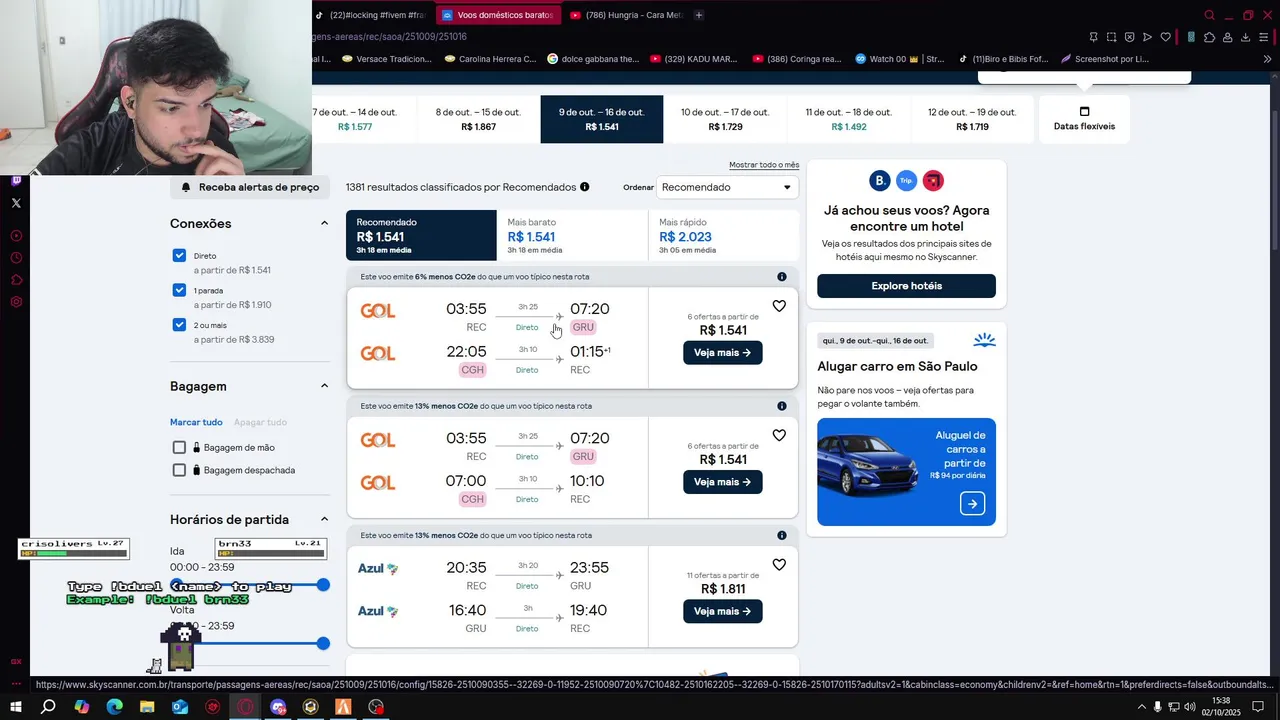Adjust the Ida departure time slider handle
This screenshot has height=720, width=1280.
(x=323, y=584)
